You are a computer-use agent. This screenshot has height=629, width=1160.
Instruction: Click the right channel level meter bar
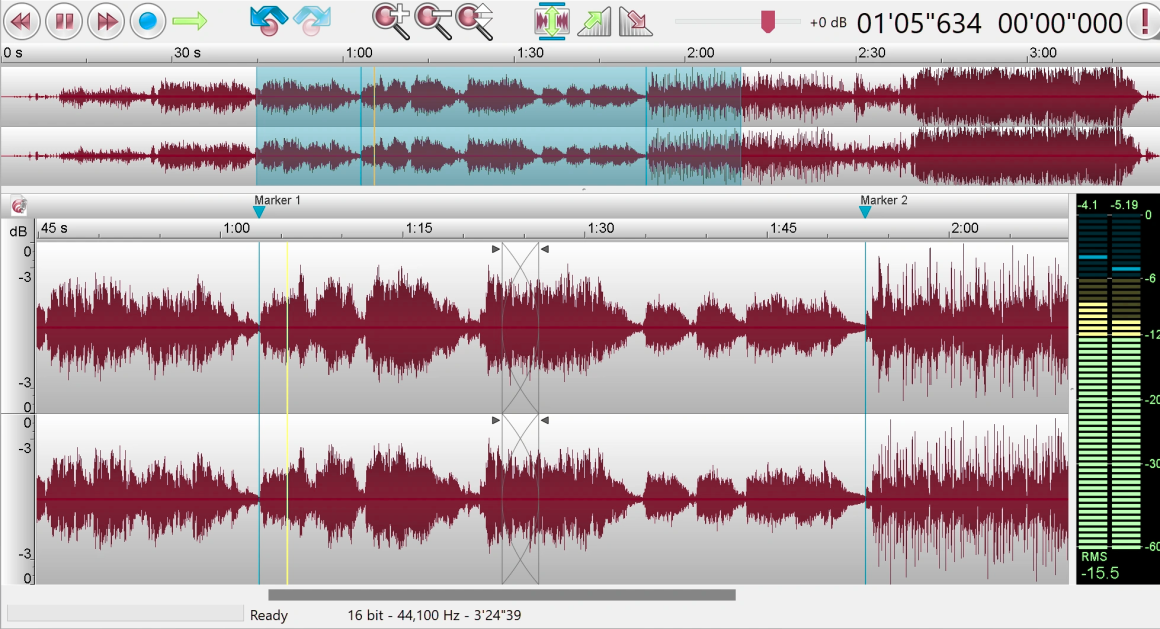tap(1126, 381)
